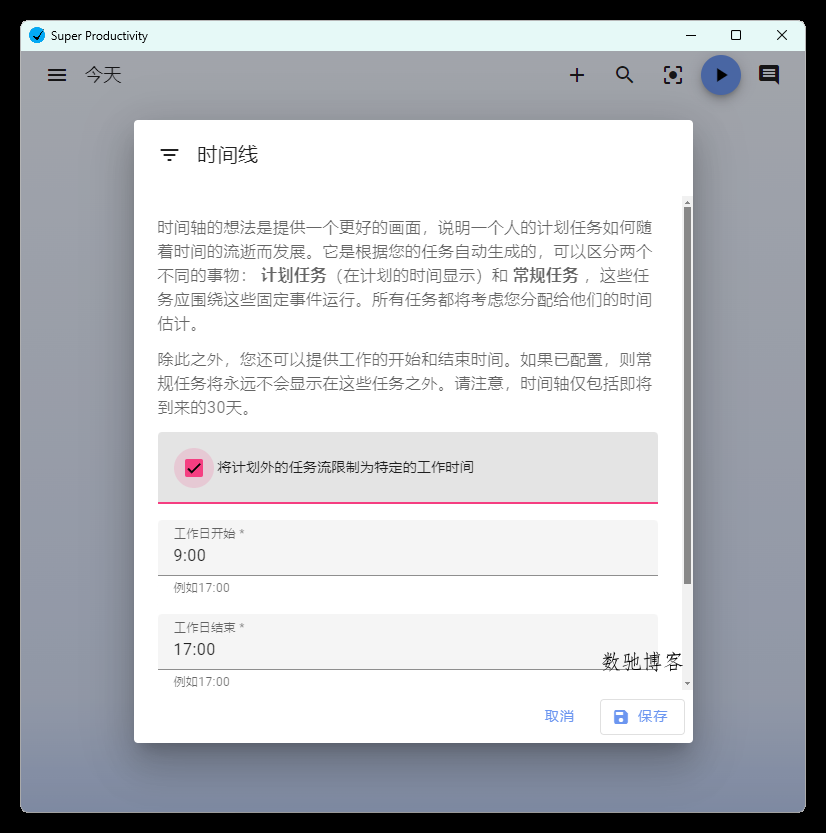The image size is (826, 833).
Task: Click the 工作日结束 time field
Action: pyautogui.click(x=408, y=642)
